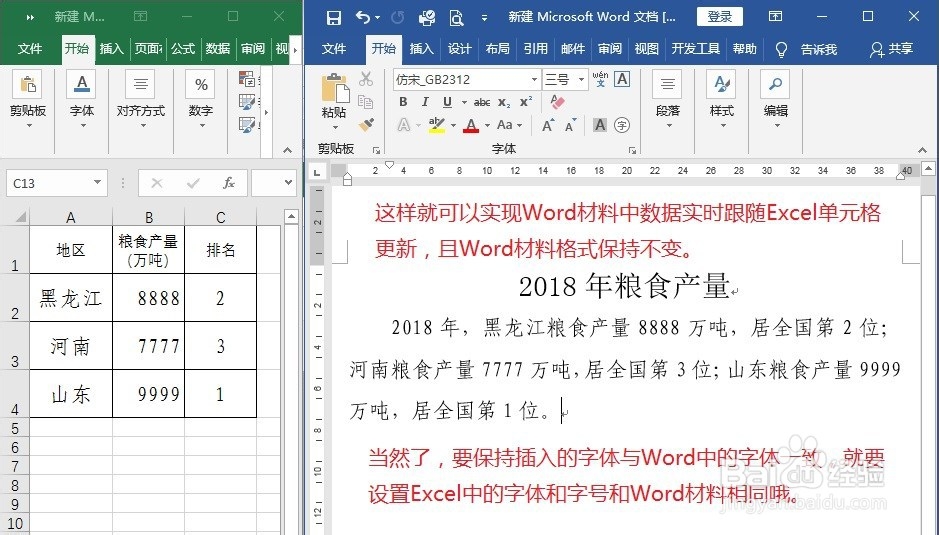
Task: Switch to Excel's 公式 tab
Action: [x=183, y=49]
